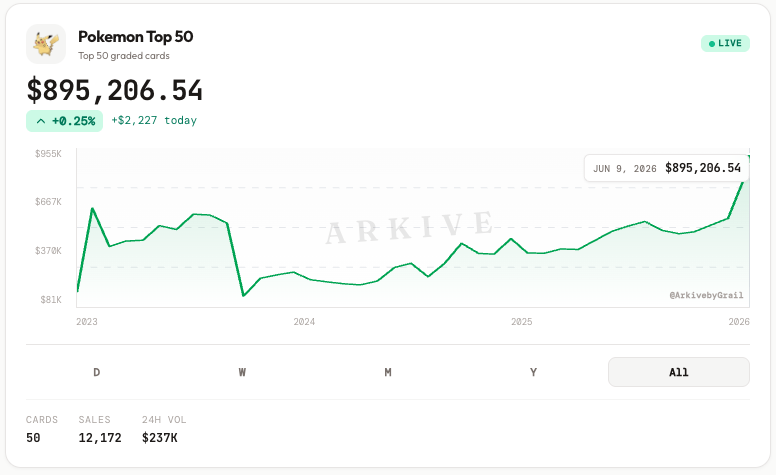Select the W time range tab

[242, 372]
